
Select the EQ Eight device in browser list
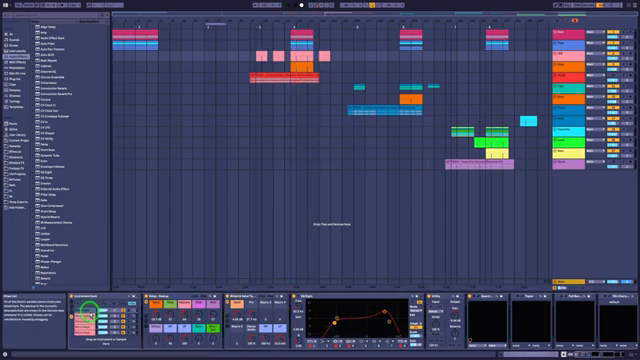pyautogui.click(x=46, y=172)
